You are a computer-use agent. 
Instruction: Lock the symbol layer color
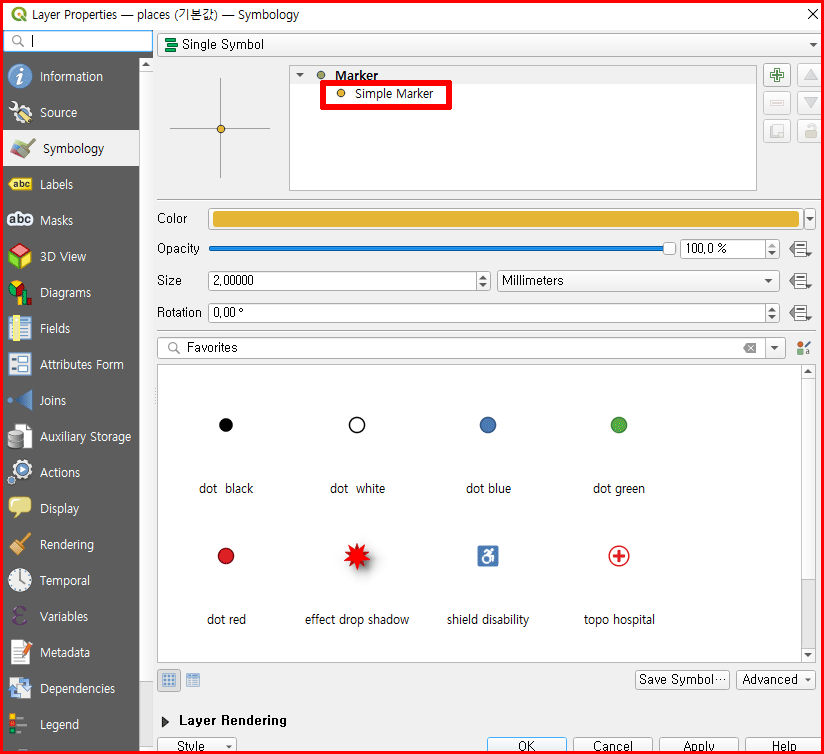(810, 131)
